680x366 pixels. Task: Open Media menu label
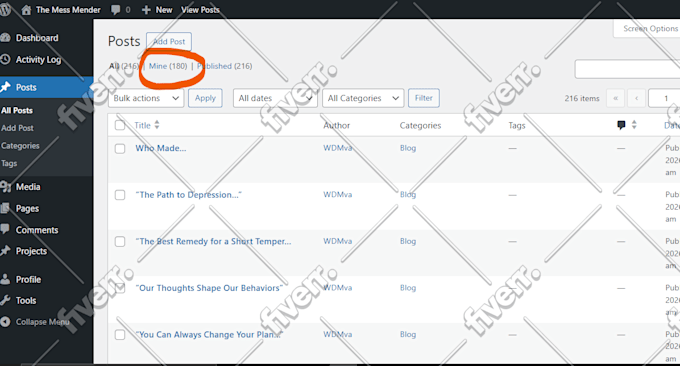click(x=28, y=187)
